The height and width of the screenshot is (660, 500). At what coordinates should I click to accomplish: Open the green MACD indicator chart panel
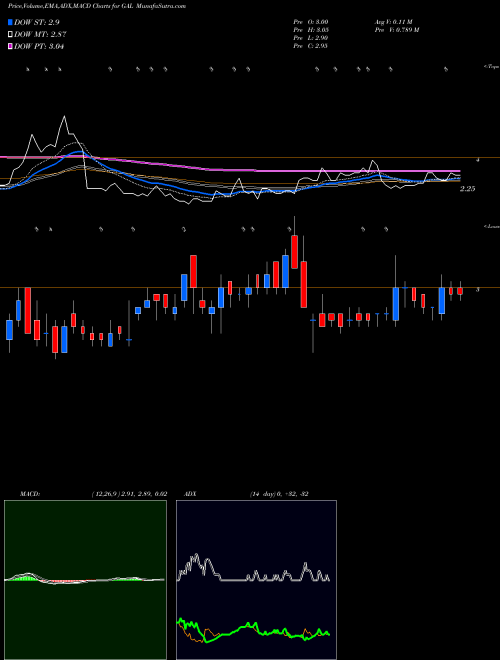(x=85, y=580)
